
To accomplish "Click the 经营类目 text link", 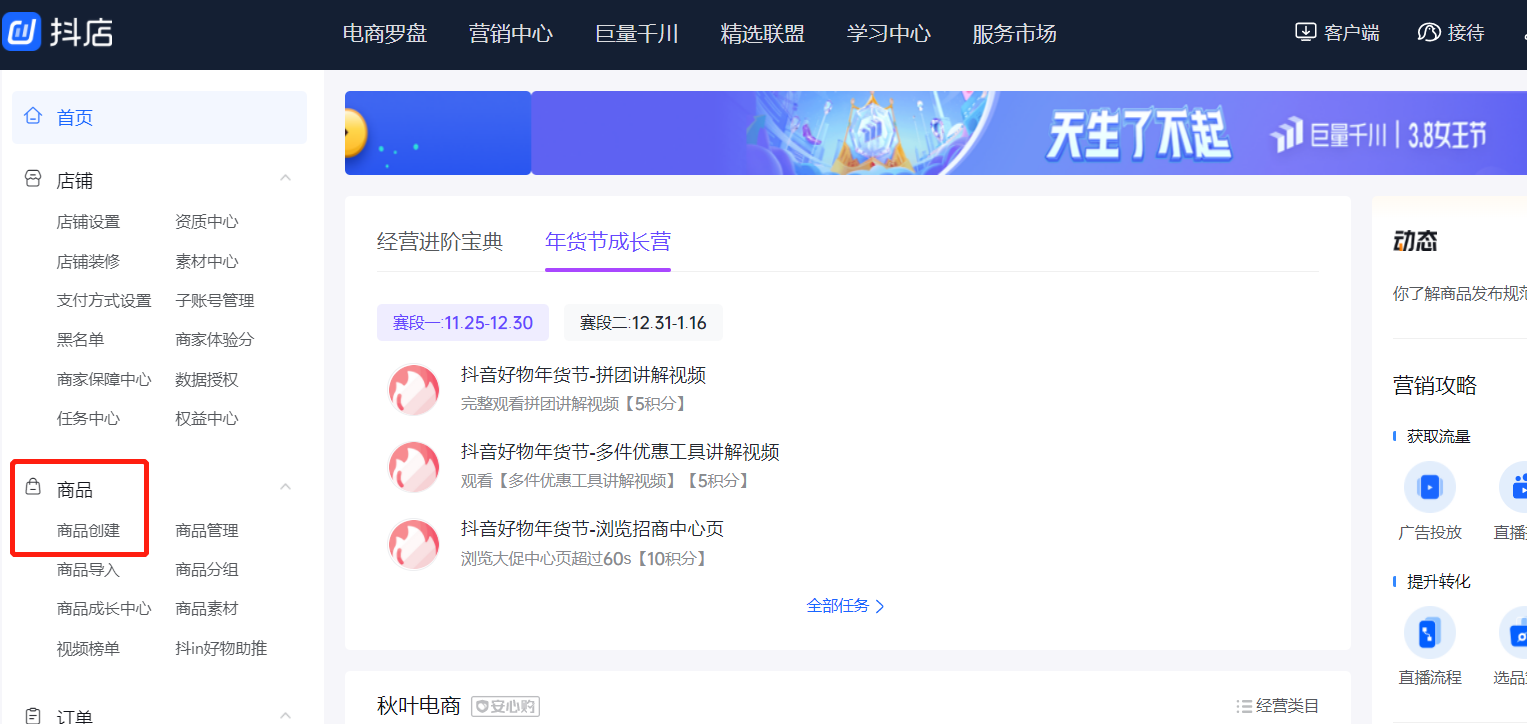I will click(1288, 706).
